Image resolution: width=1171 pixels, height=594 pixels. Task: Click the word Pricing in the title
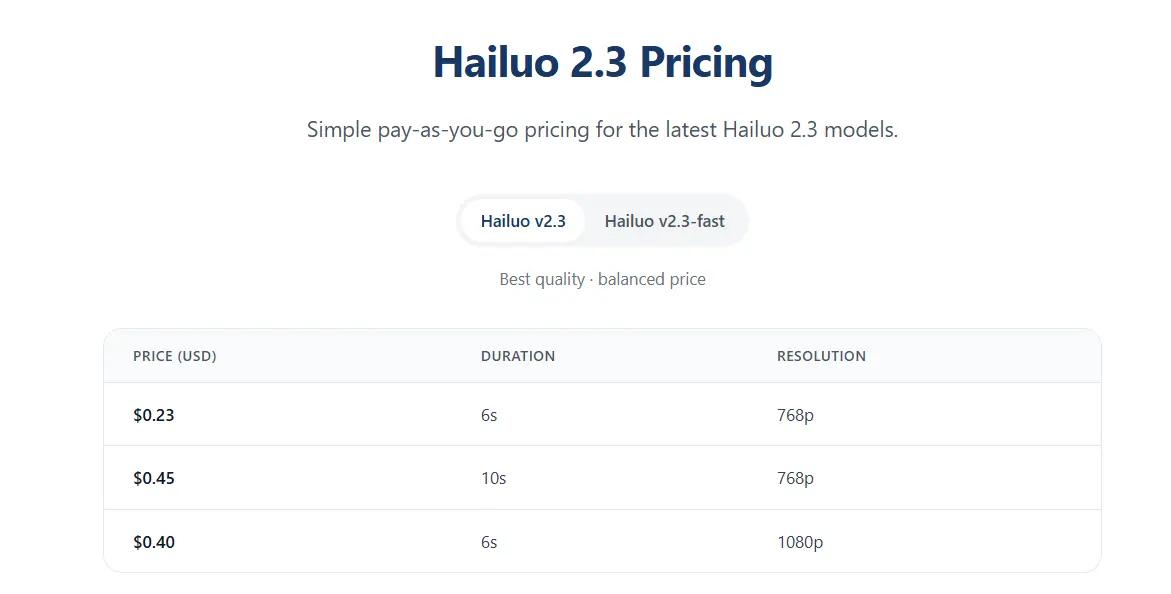pos(706,63)
